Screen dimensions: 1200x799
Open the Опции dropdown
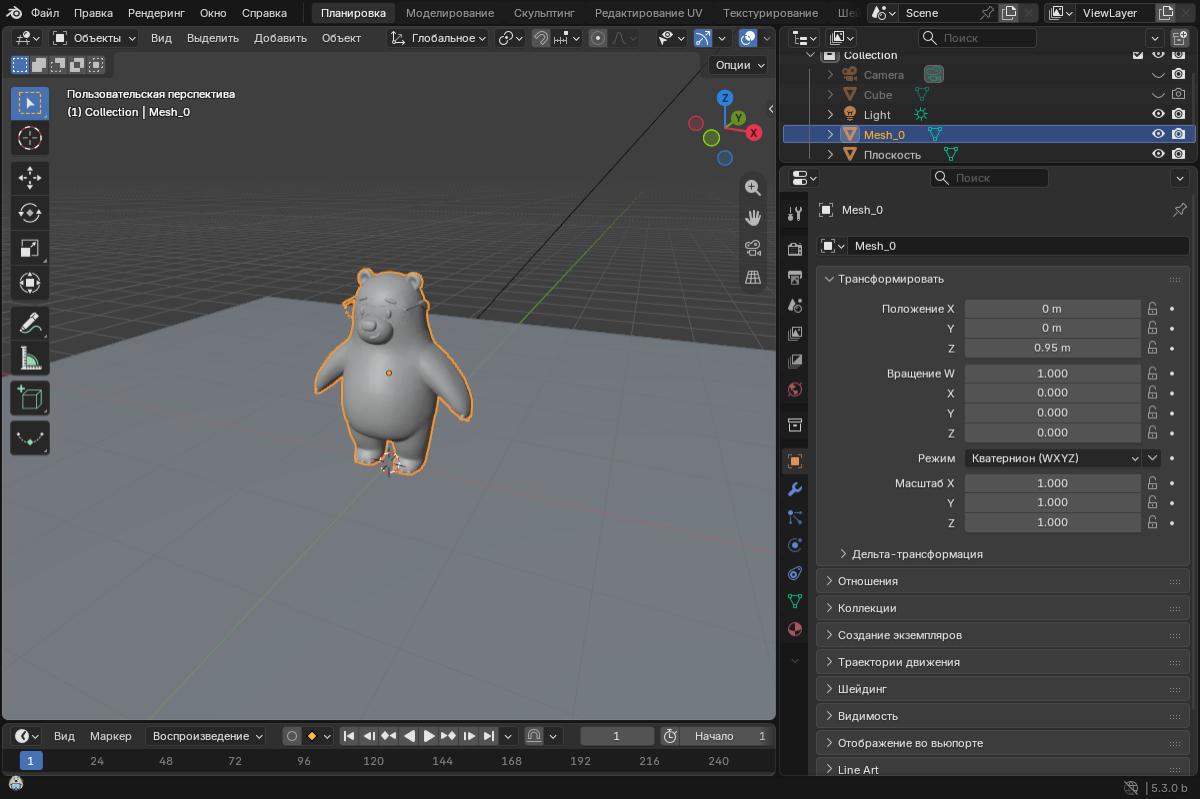739,64
